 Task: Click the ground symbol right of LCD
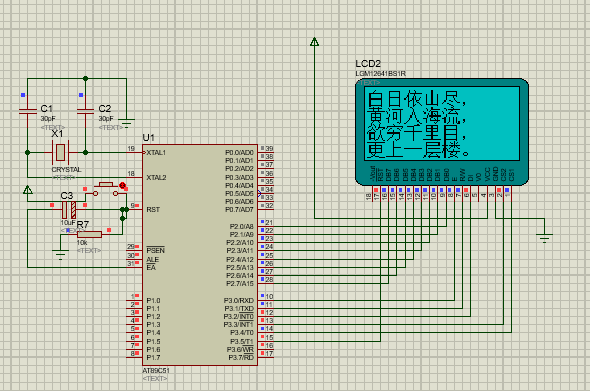point(544,239)
